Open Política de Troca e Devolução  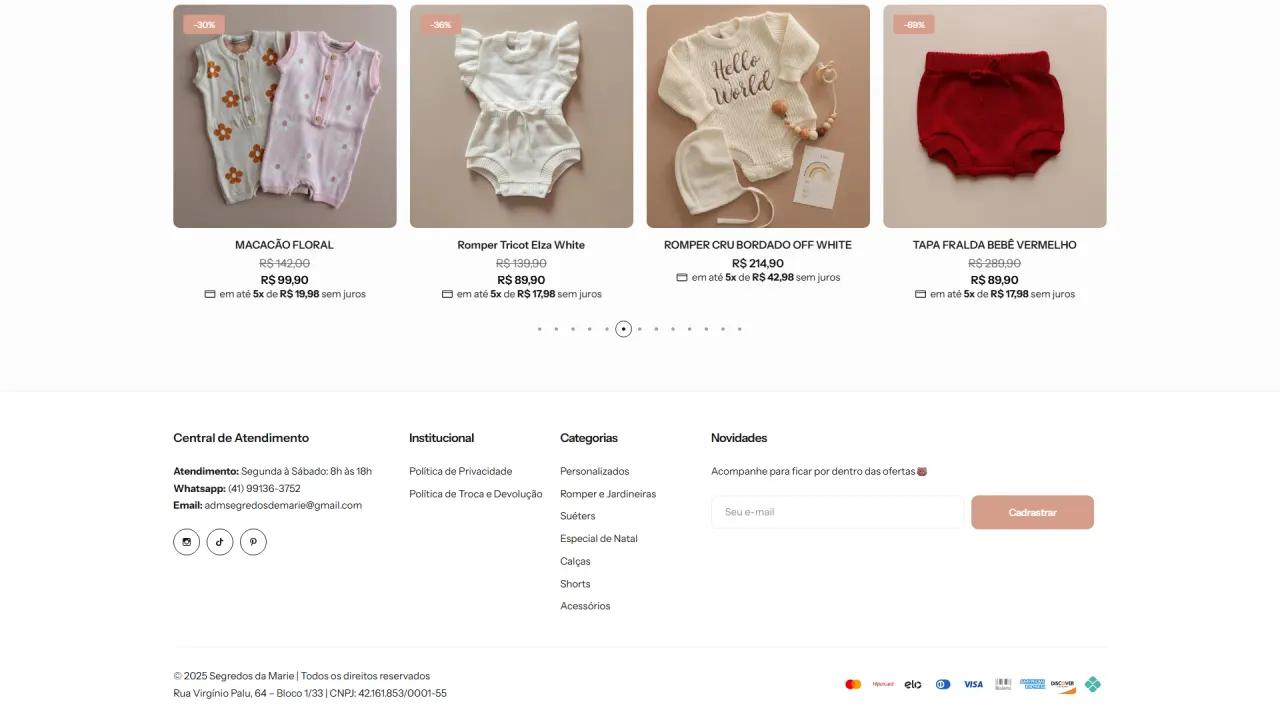tap(475, 494)
